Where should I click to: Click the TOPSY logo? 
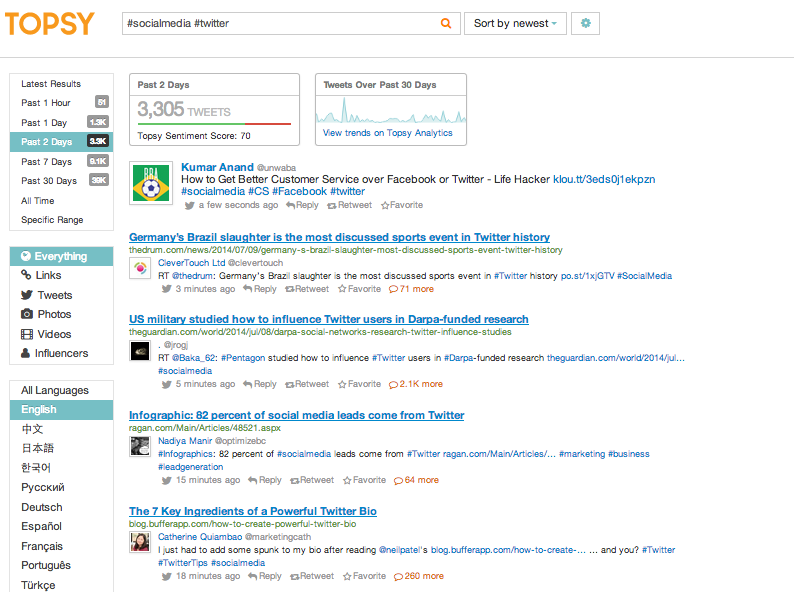tap(50, 23)
